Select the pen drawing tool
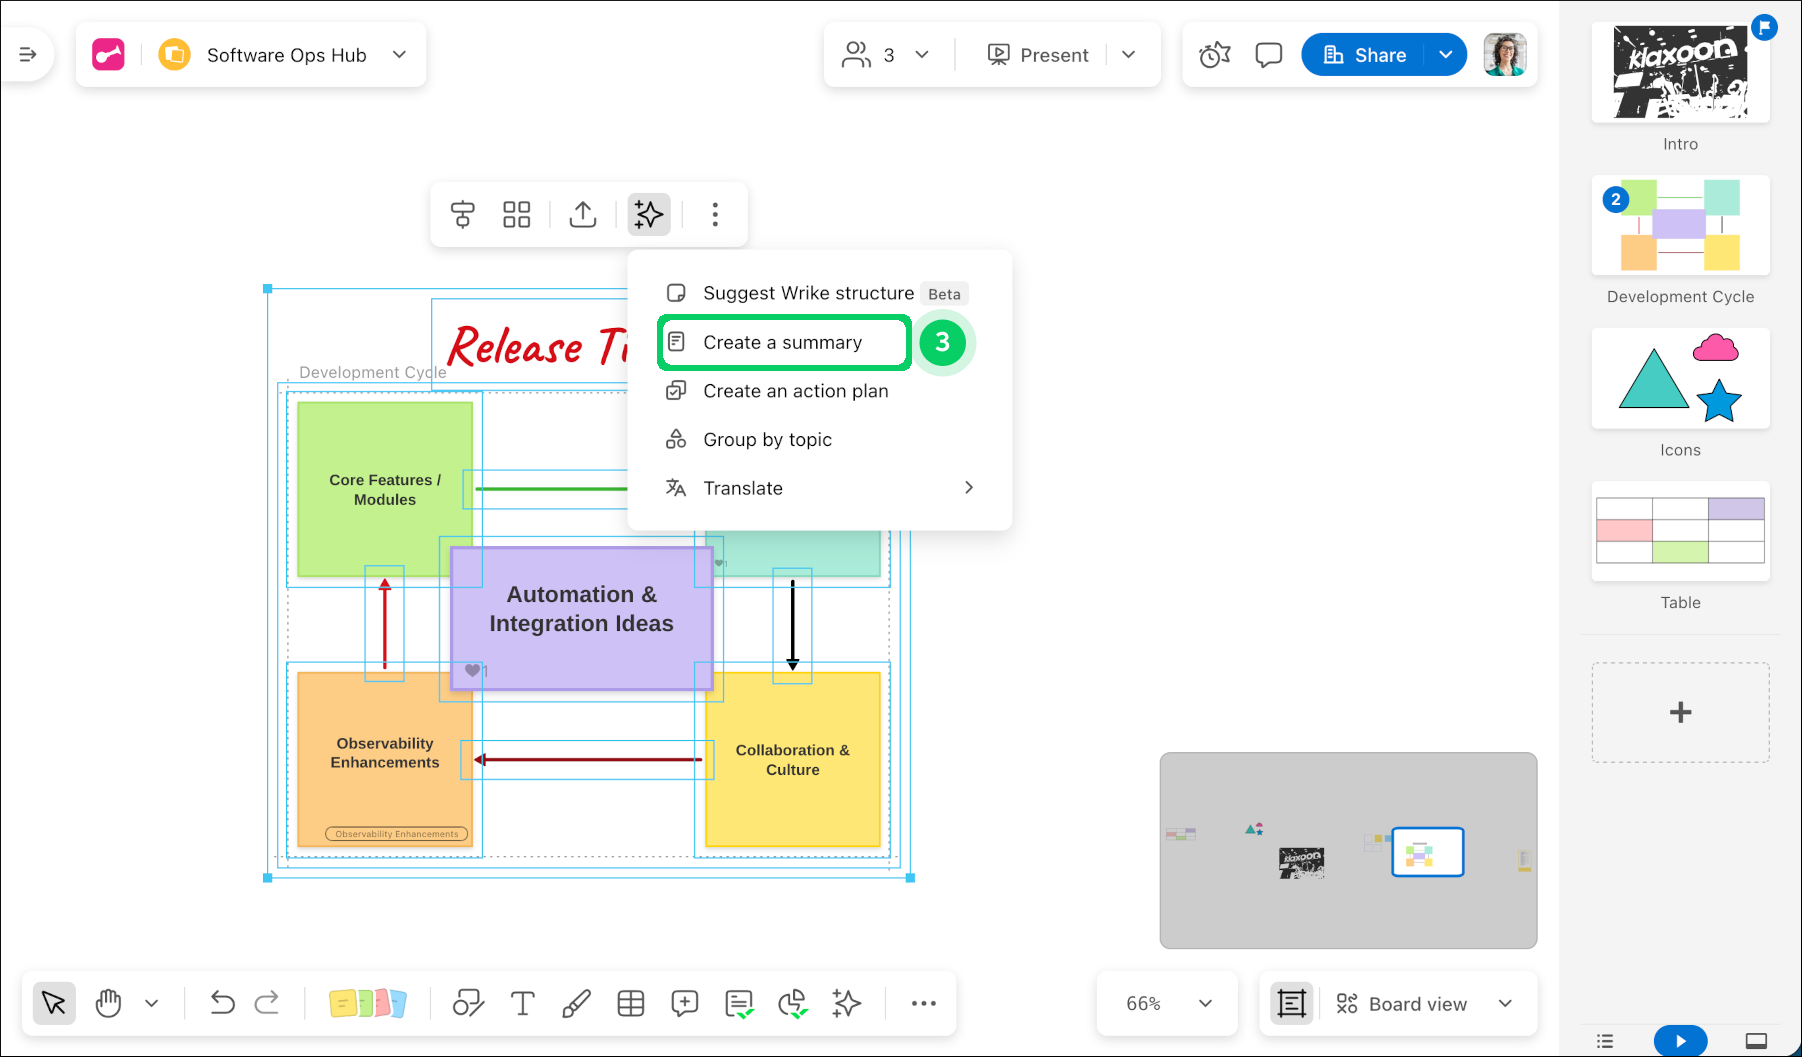The width and height of the screenshot is (1802, 1057). coord(576,1003)
